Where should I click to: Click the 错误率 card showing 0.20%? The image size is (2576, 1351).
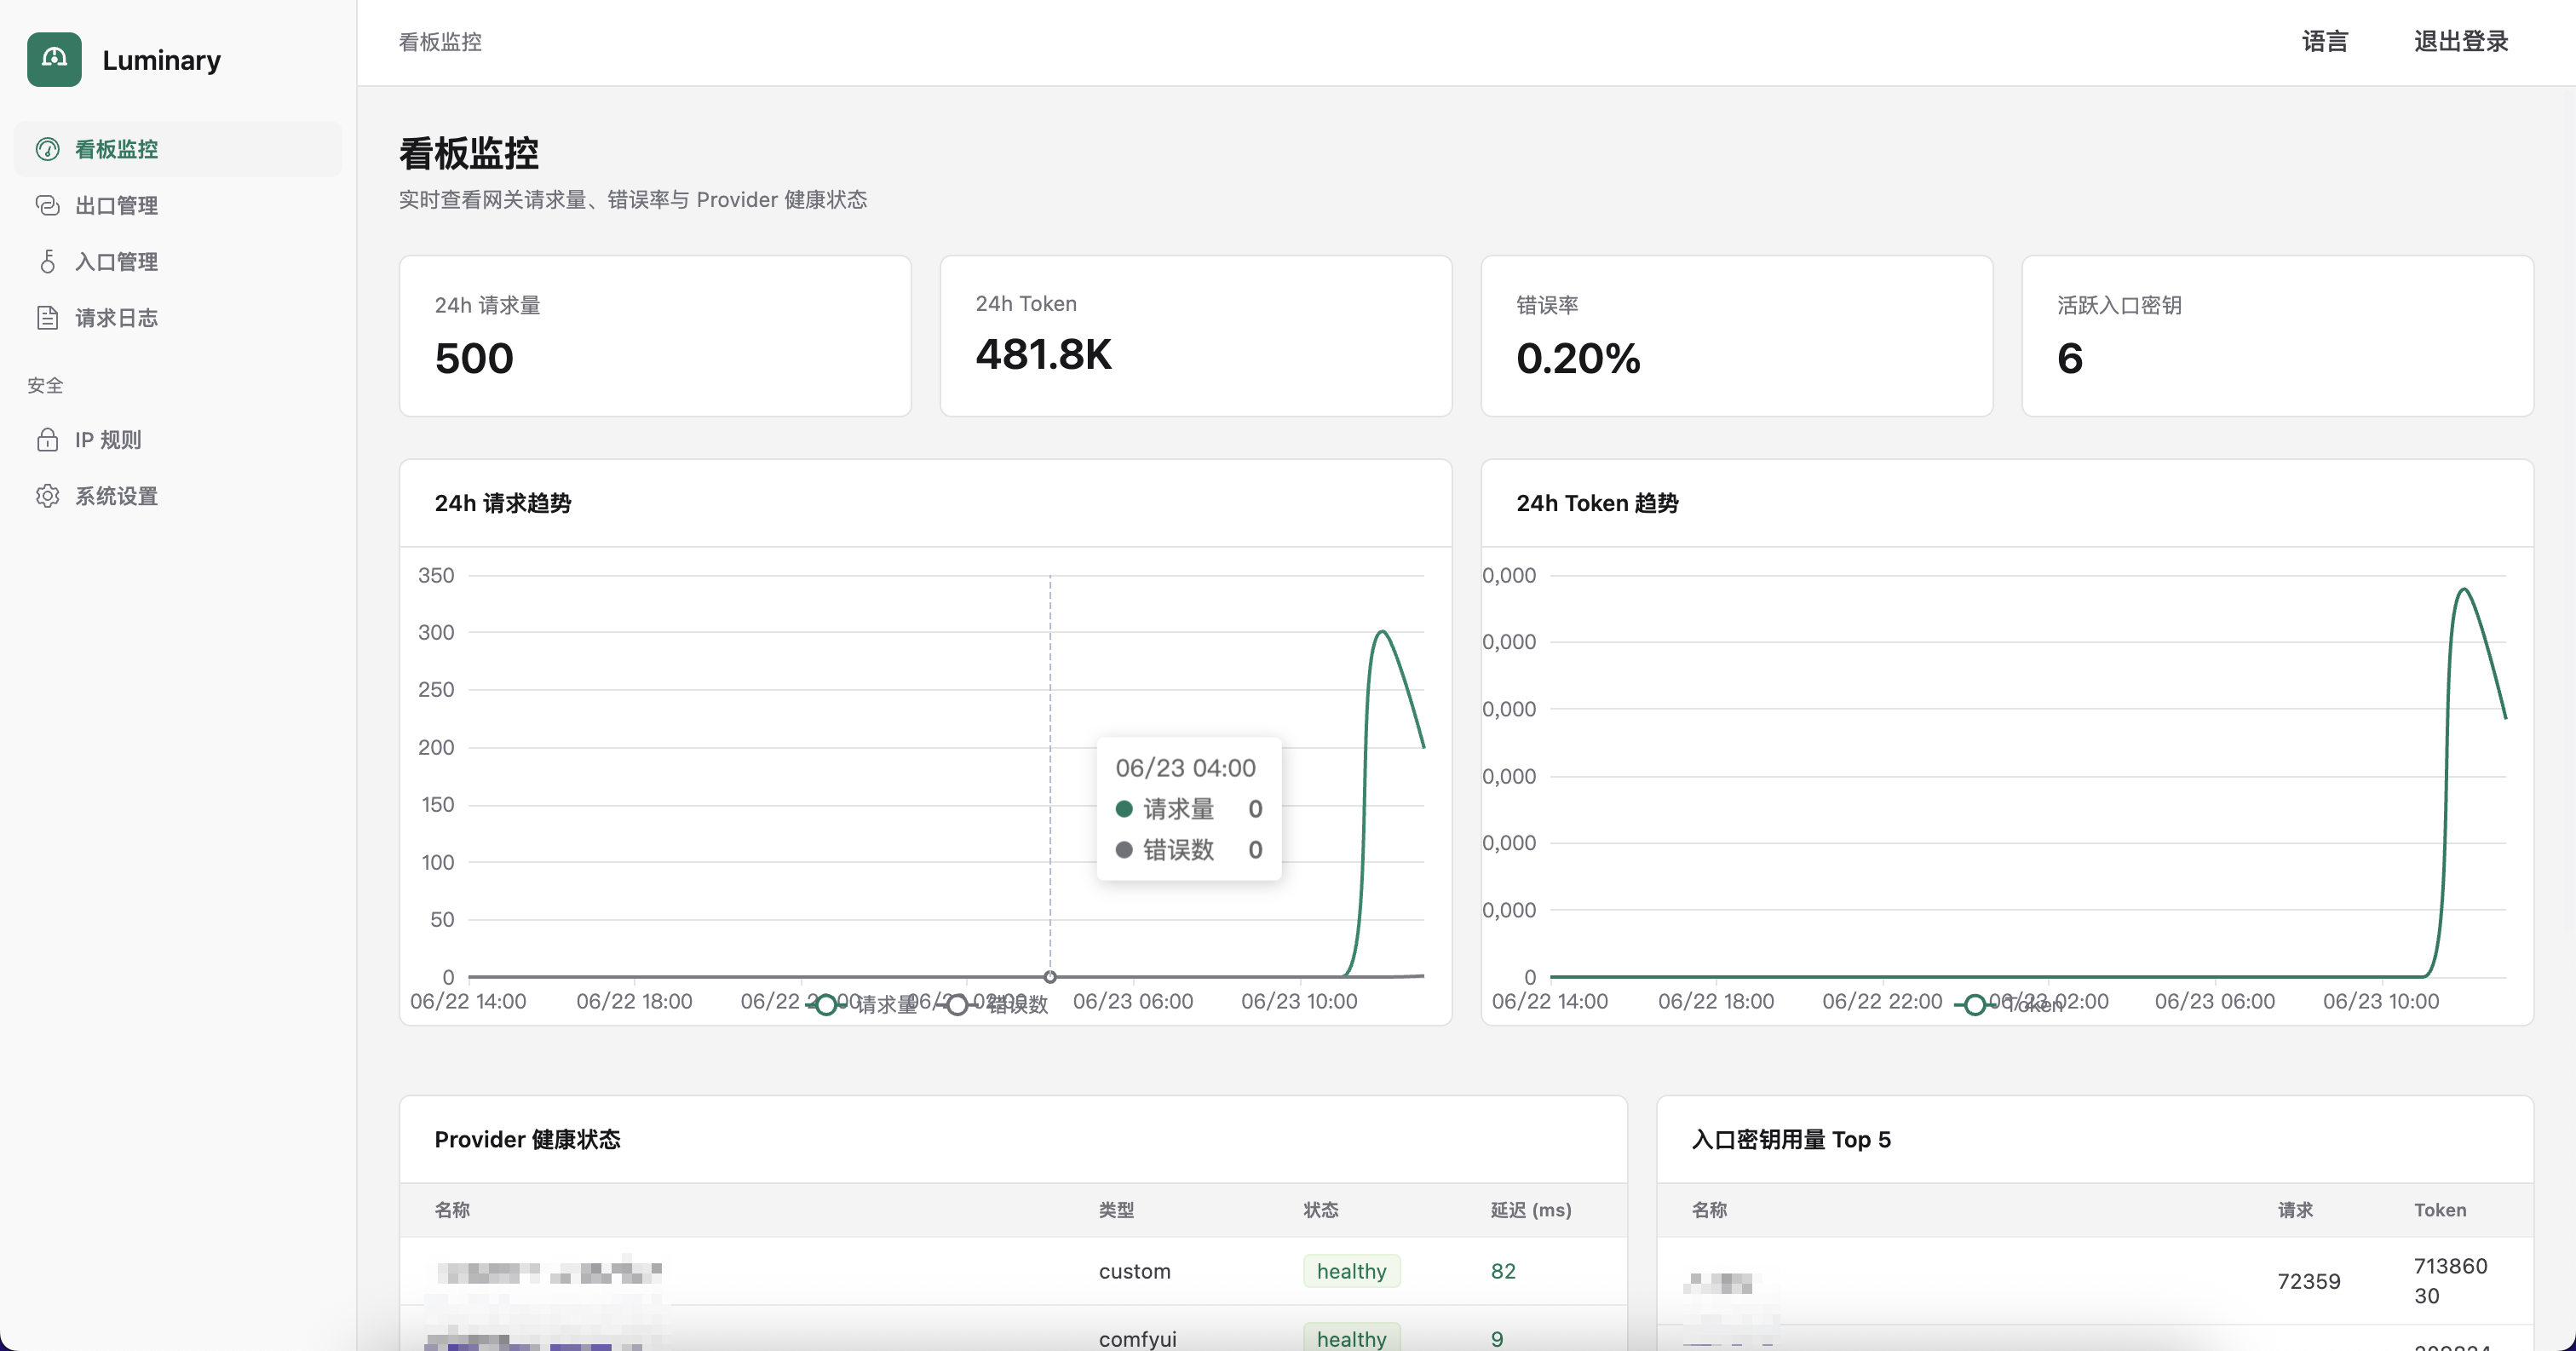1737,336
